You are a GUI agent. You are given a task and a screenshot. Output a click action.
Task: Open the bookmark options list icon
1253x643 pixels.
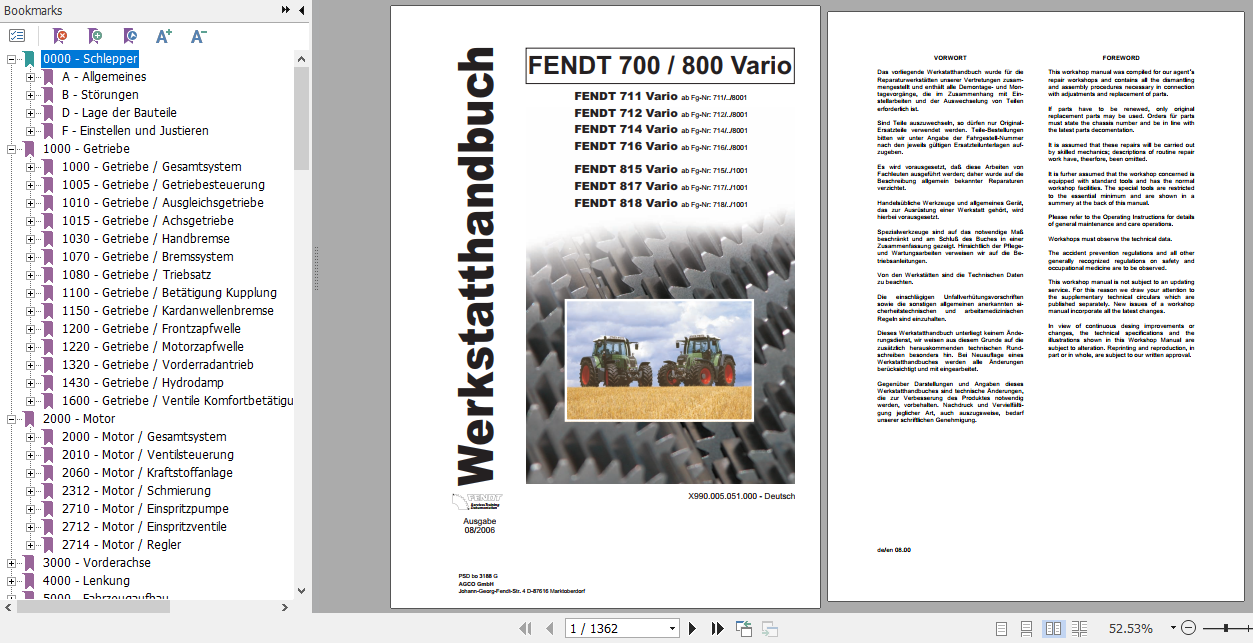pyautogui.click(x=17, y=36)
